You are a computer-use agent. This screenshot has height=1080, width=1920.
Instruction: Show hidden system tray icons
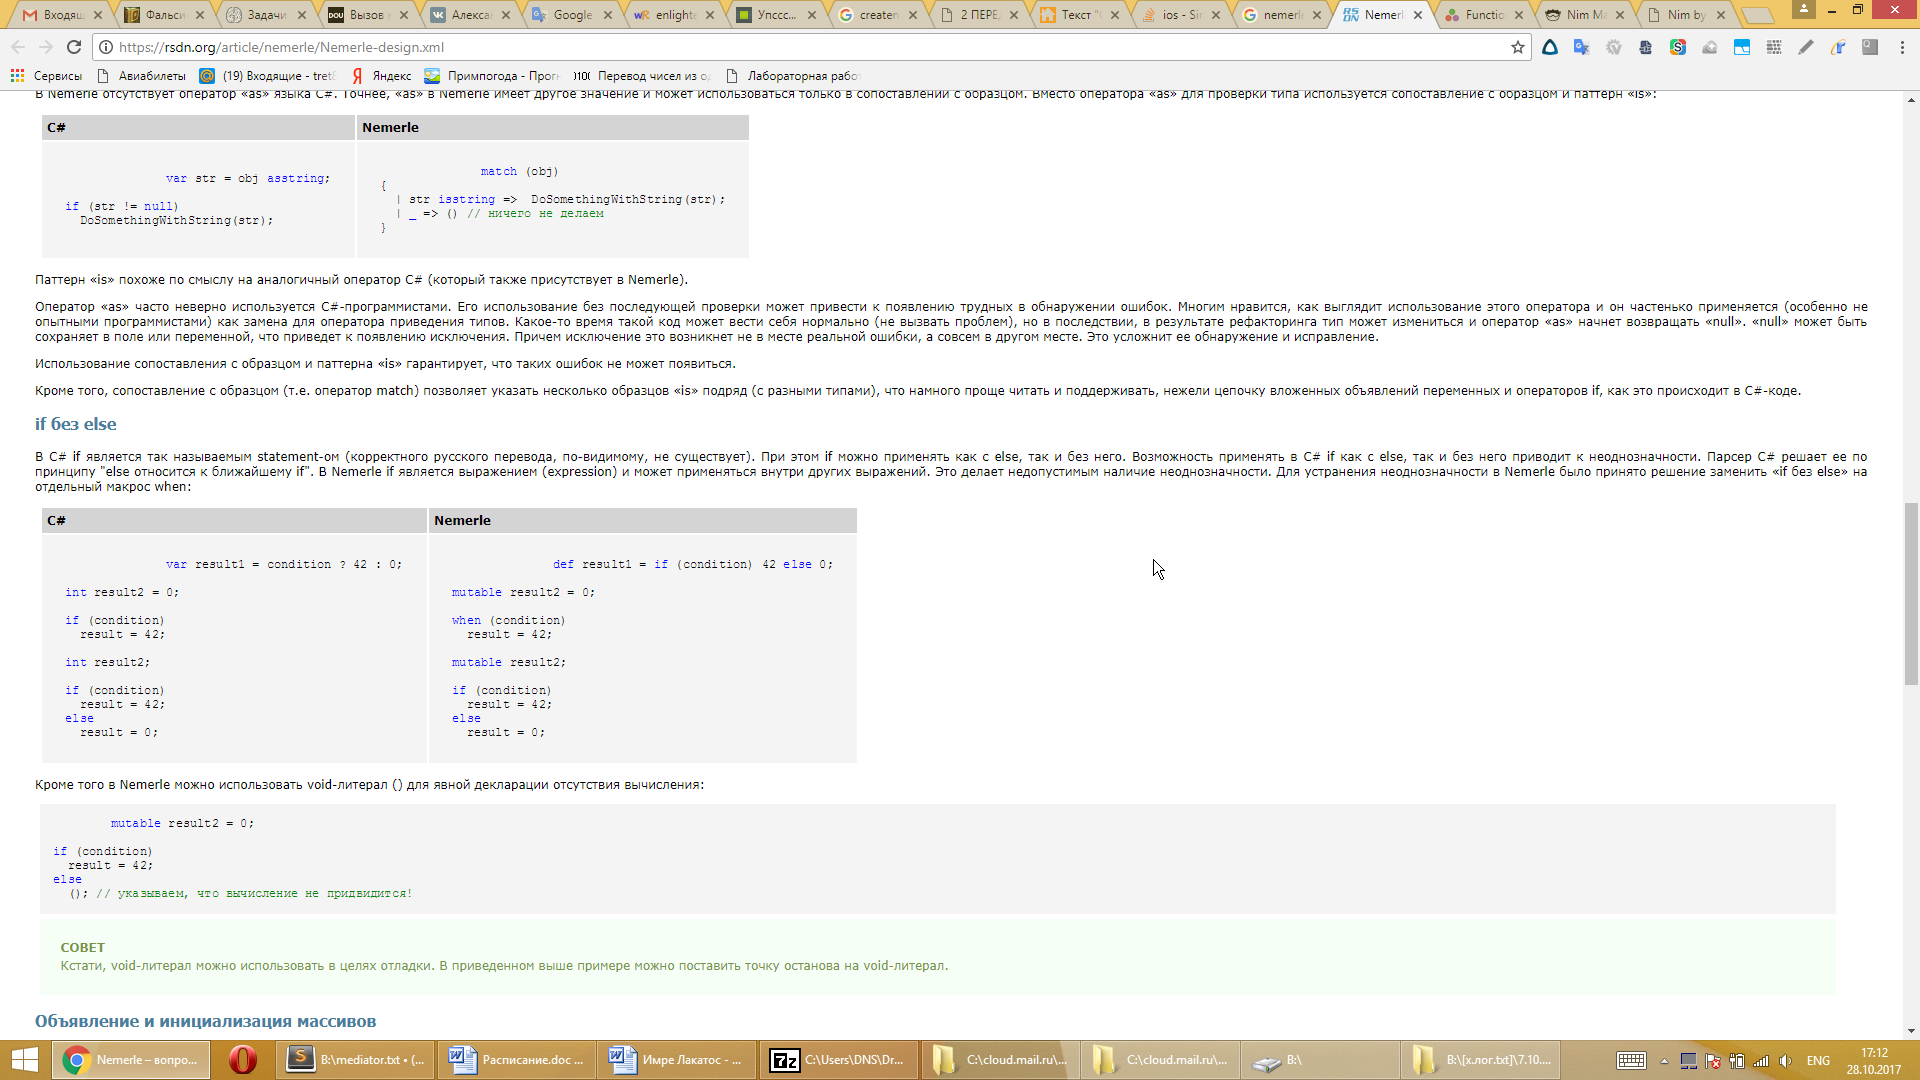coord(1664,1061)
